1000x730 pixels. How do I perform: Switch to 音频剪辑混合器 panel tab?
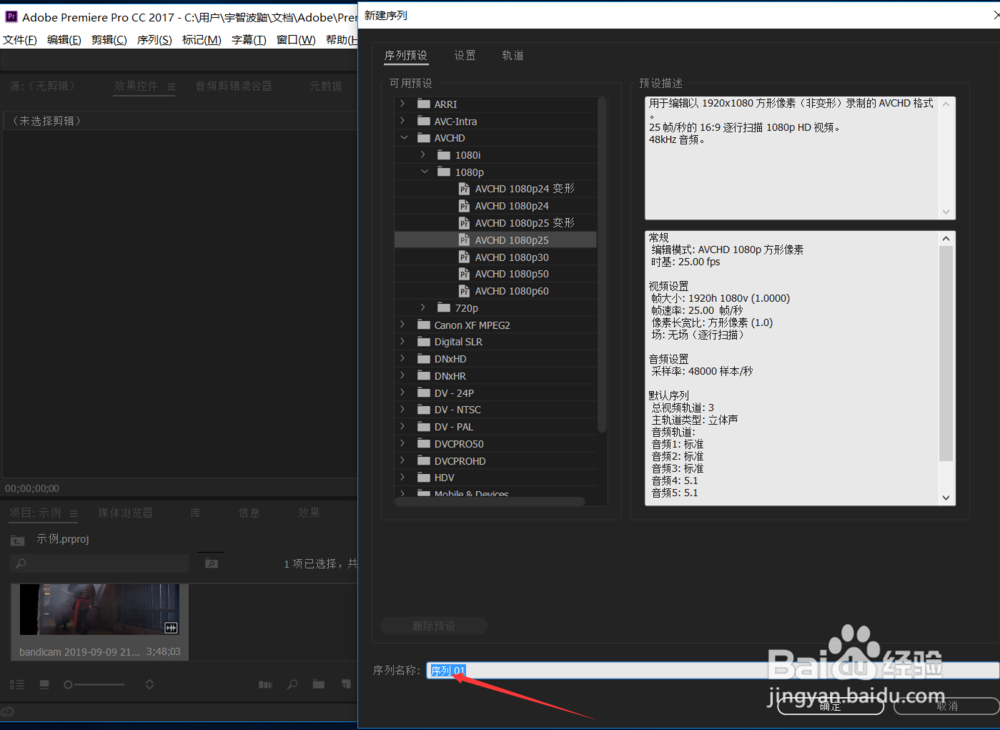tap(234, 86)
